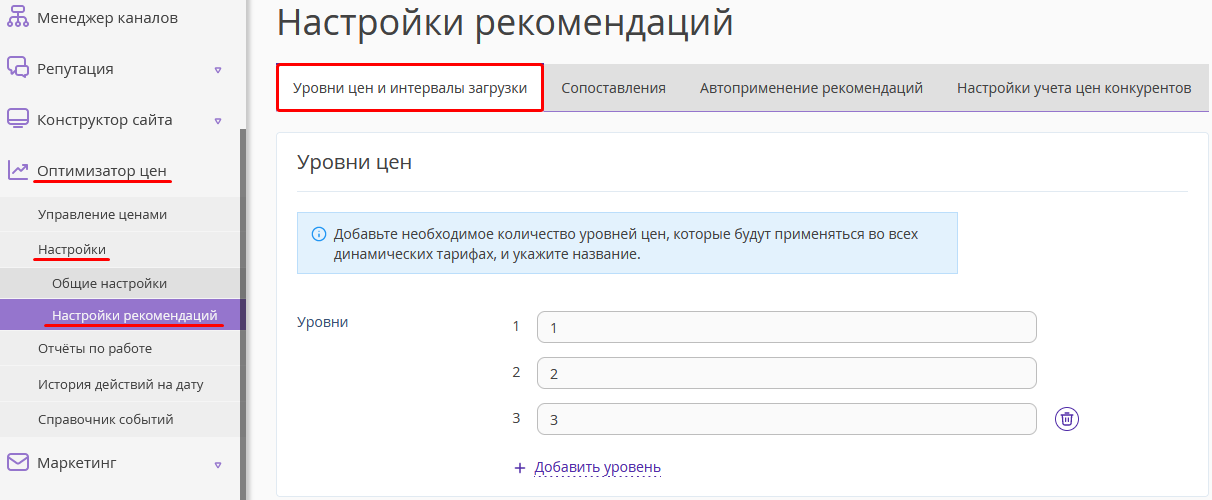The image size is (1212, 500).
Task: Switch to Сопоставления tab
Action: [x=613, y=88]
